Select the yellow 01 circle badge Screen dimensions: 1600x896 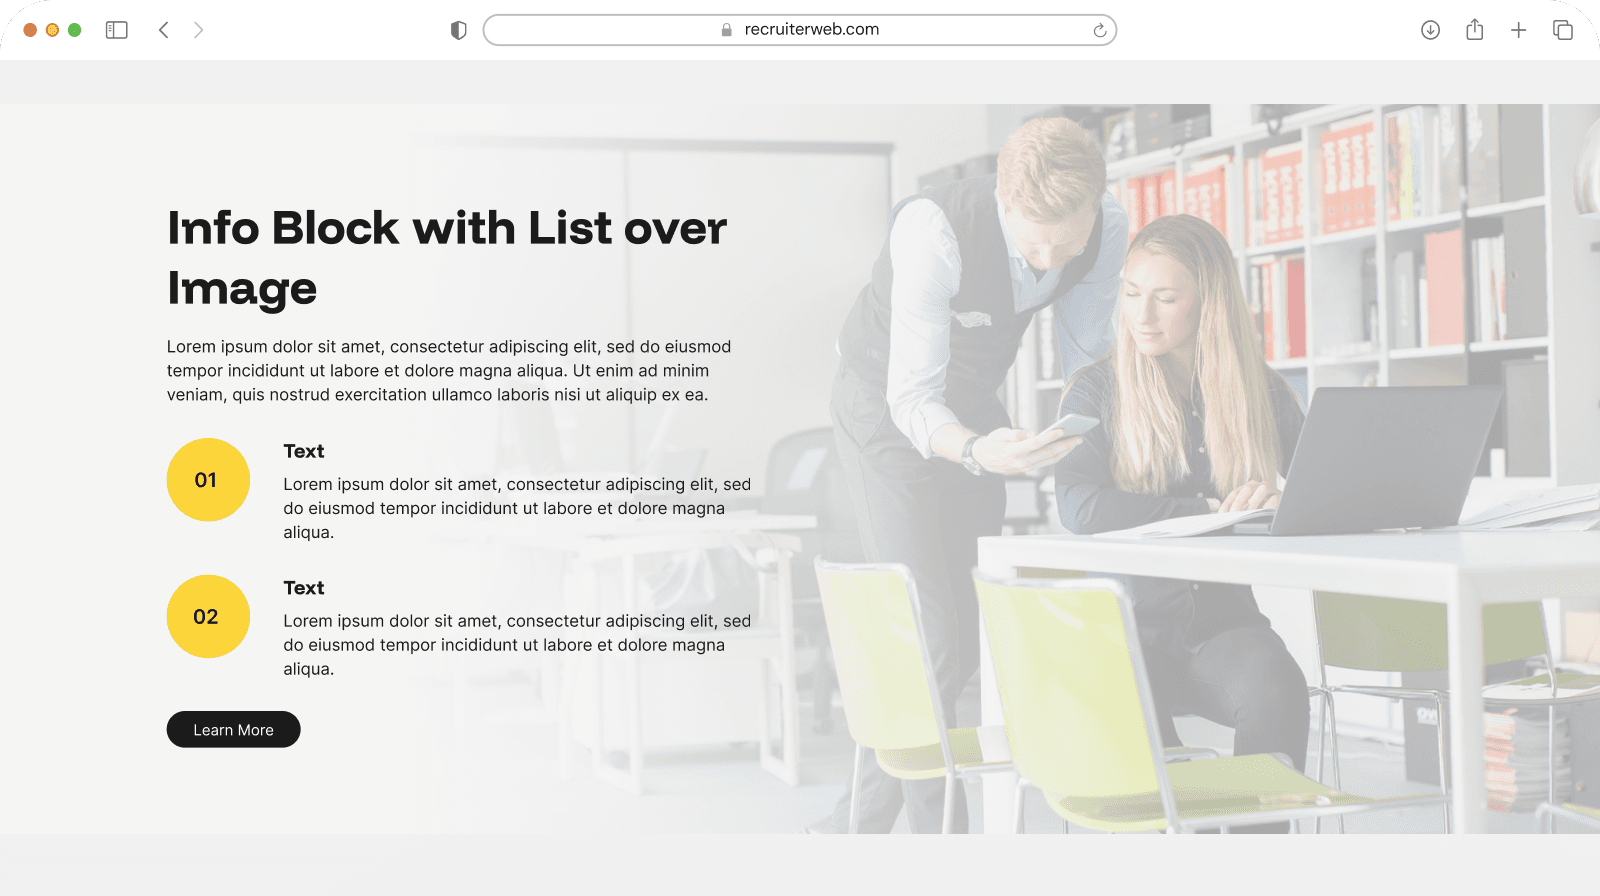coord(208,480)
